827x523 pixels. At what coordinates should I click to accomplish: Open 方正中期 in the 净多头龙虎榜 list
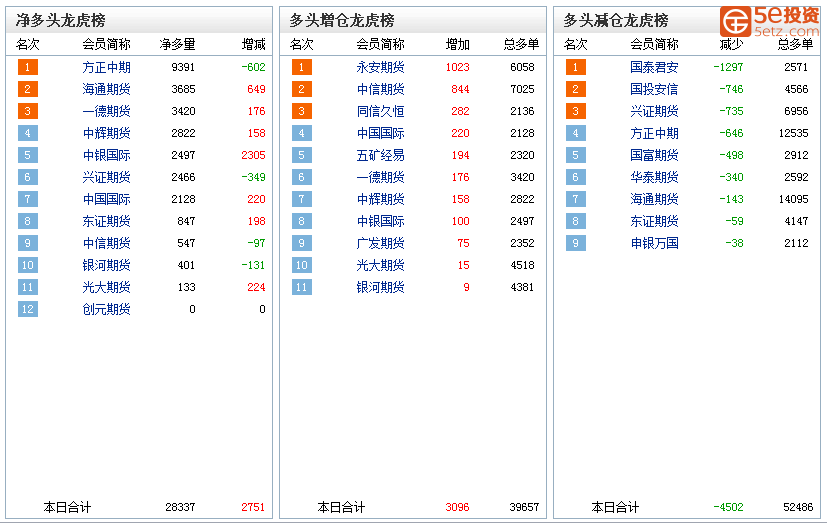click(x=107, y=67)
